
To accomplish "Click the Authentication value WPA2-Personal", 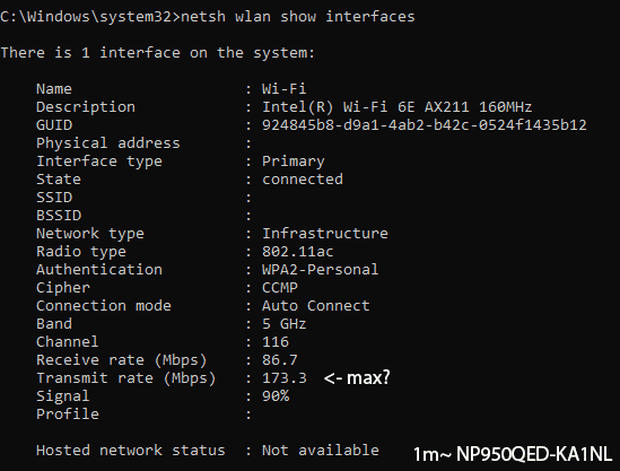I will click(x=320, y=269).
